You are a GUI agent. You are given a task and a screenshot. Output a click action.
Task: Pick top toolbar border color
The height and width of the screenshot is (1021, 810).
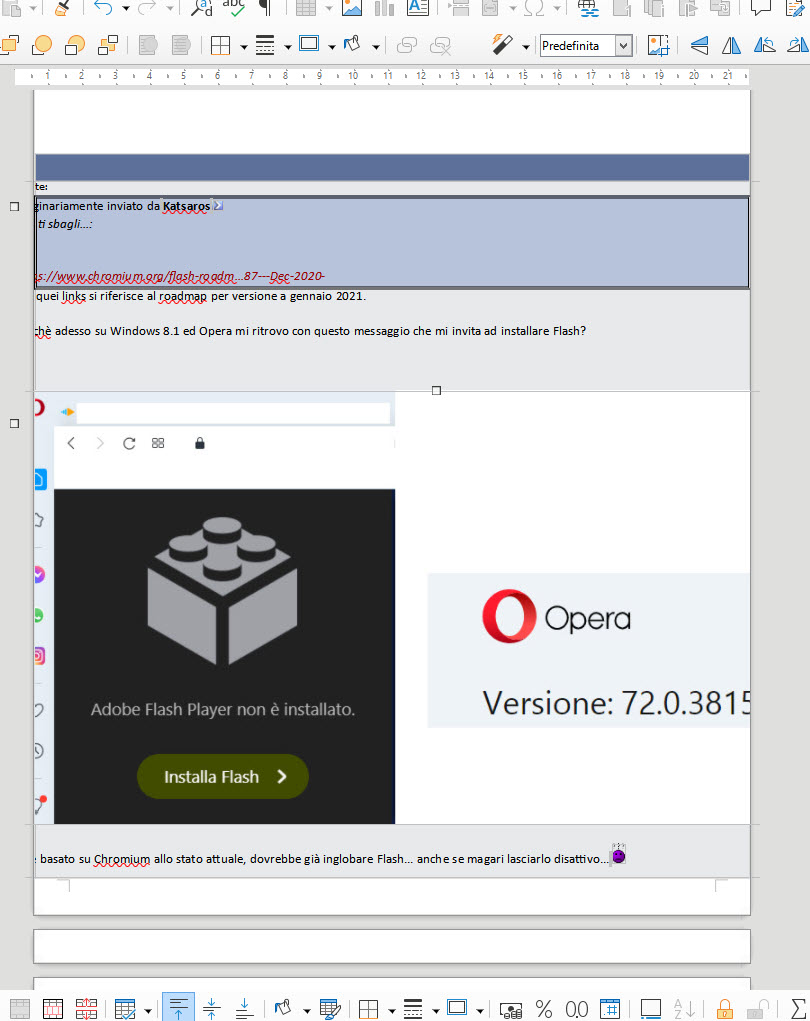point(309,45)
